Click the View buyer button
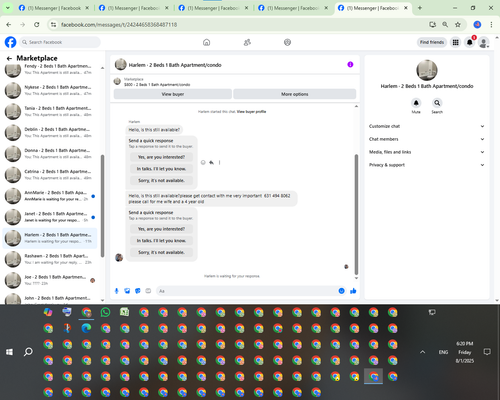The height and width of the screenshot is (400, 500). (173, 94)
